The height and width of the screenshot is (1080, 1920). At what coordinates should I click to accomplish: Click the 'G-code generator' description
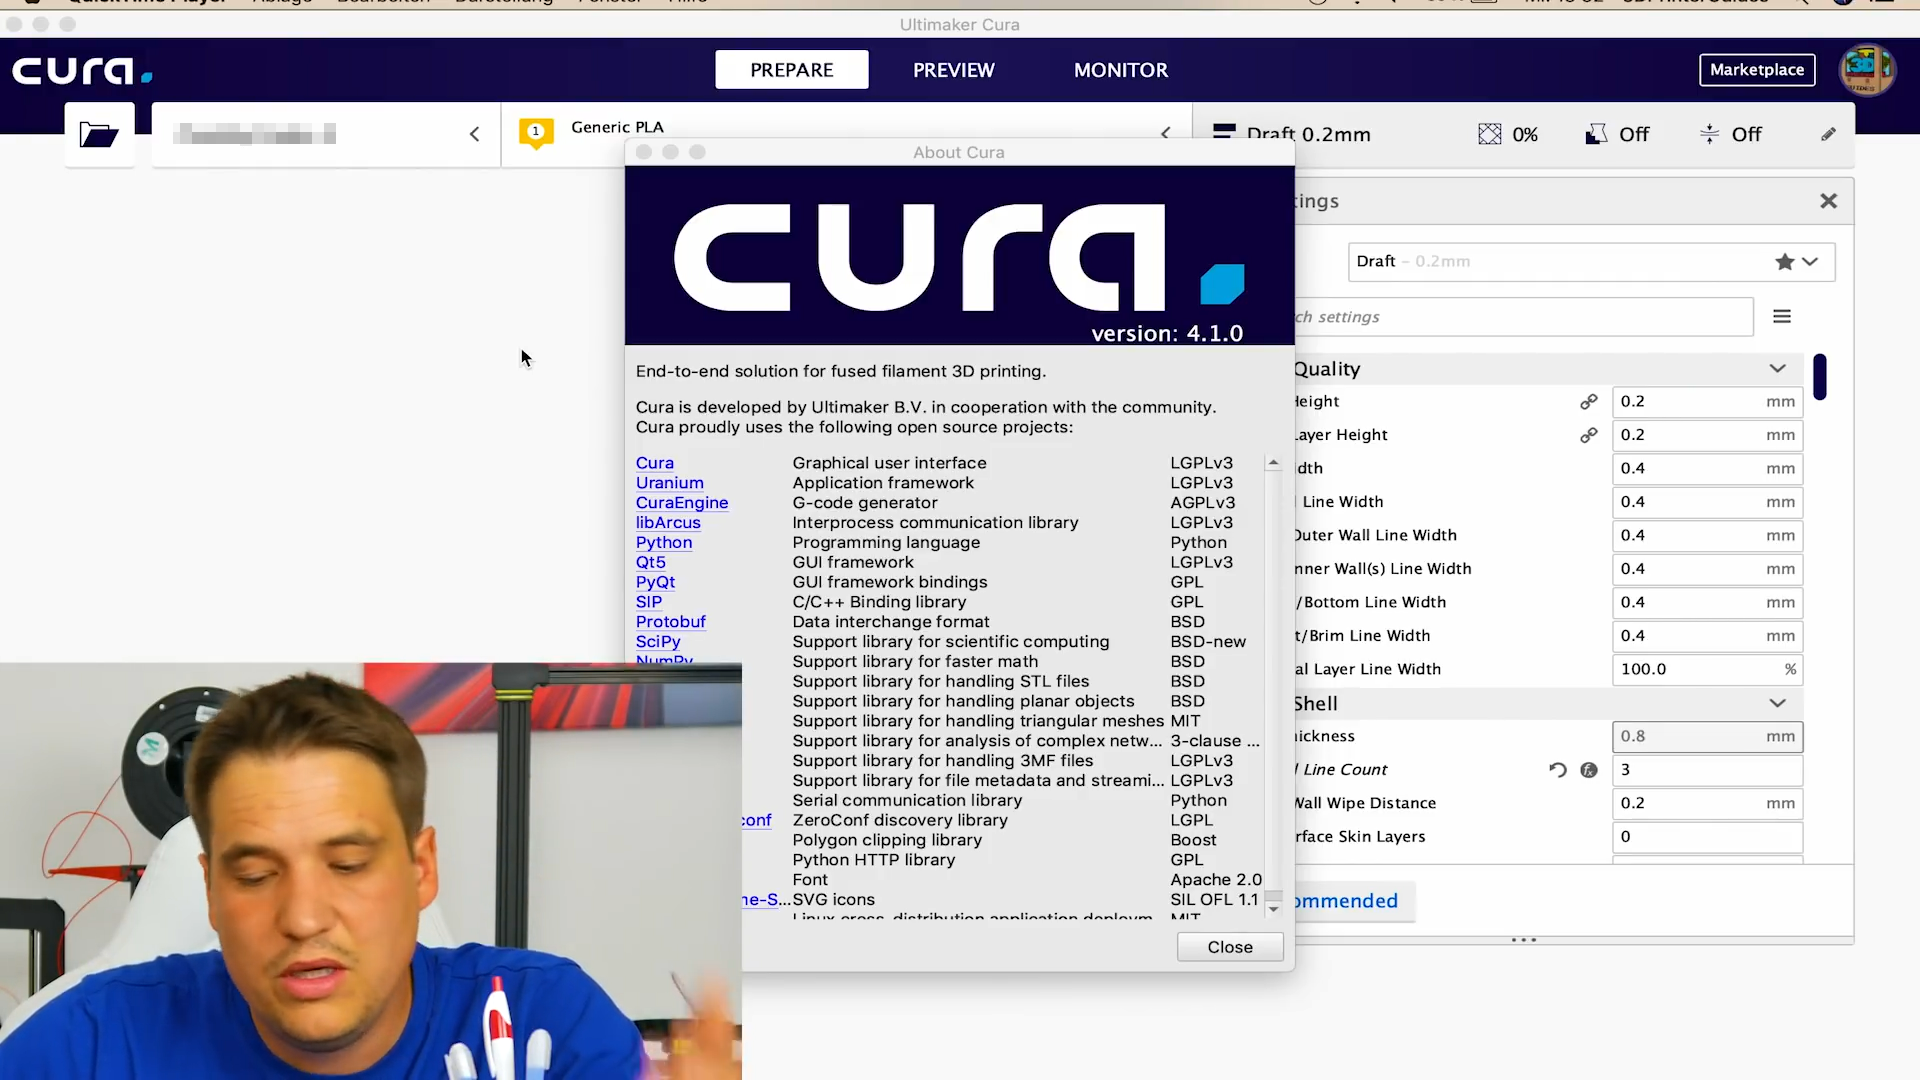[x=865, y=503]
